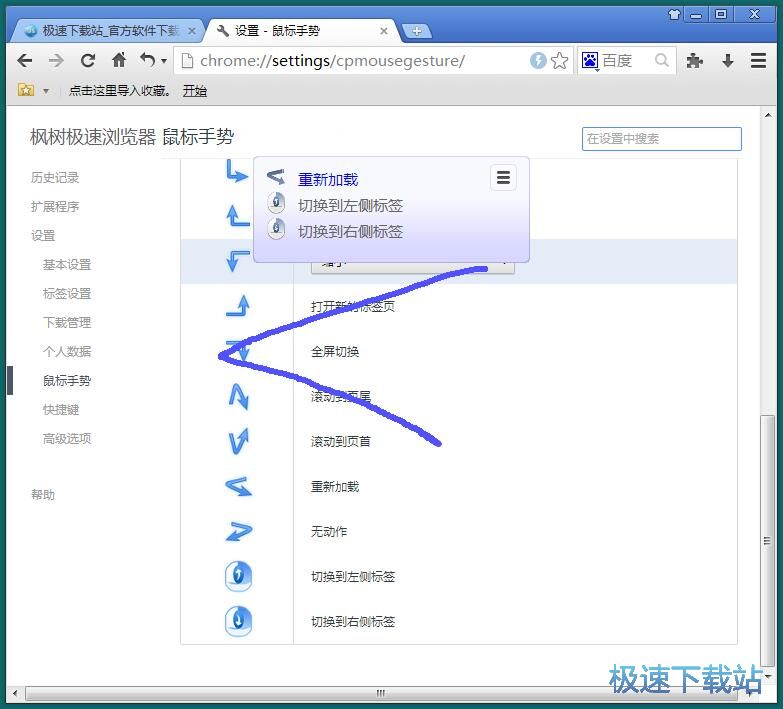Expand the favorites bar dropdown arrow
This screenshot has height=709, width=783.
tap(46, 91)
